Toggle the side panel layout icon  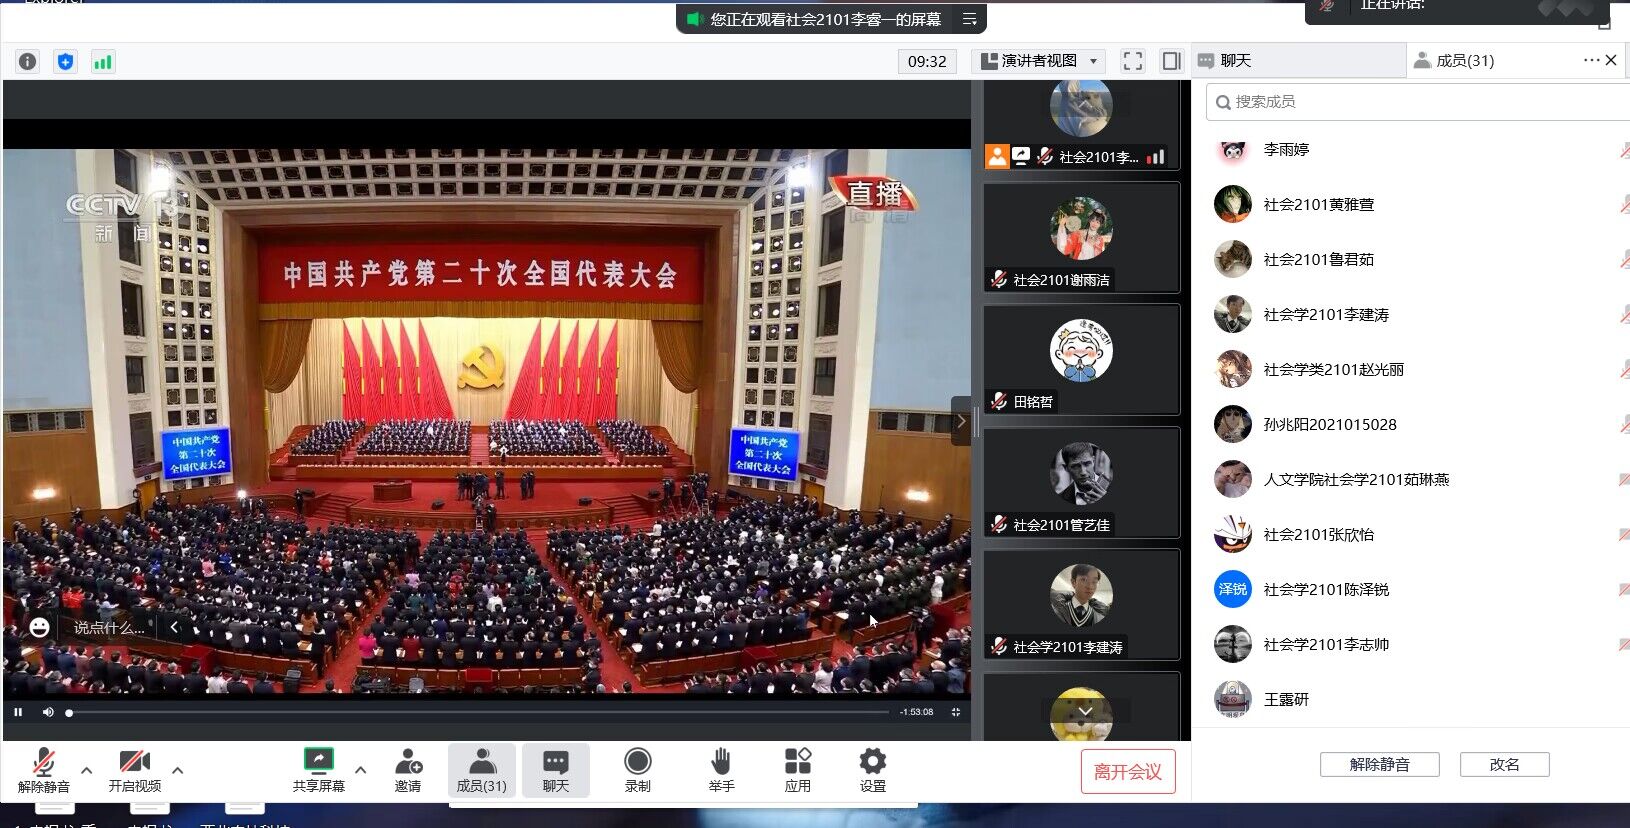pyautogui.click(x=1171, y=61)
